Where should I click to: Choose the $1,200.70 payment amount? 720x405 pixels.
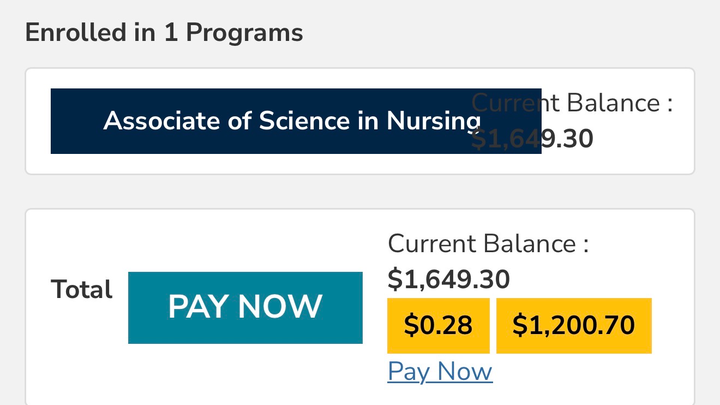(x=574, y=325)
